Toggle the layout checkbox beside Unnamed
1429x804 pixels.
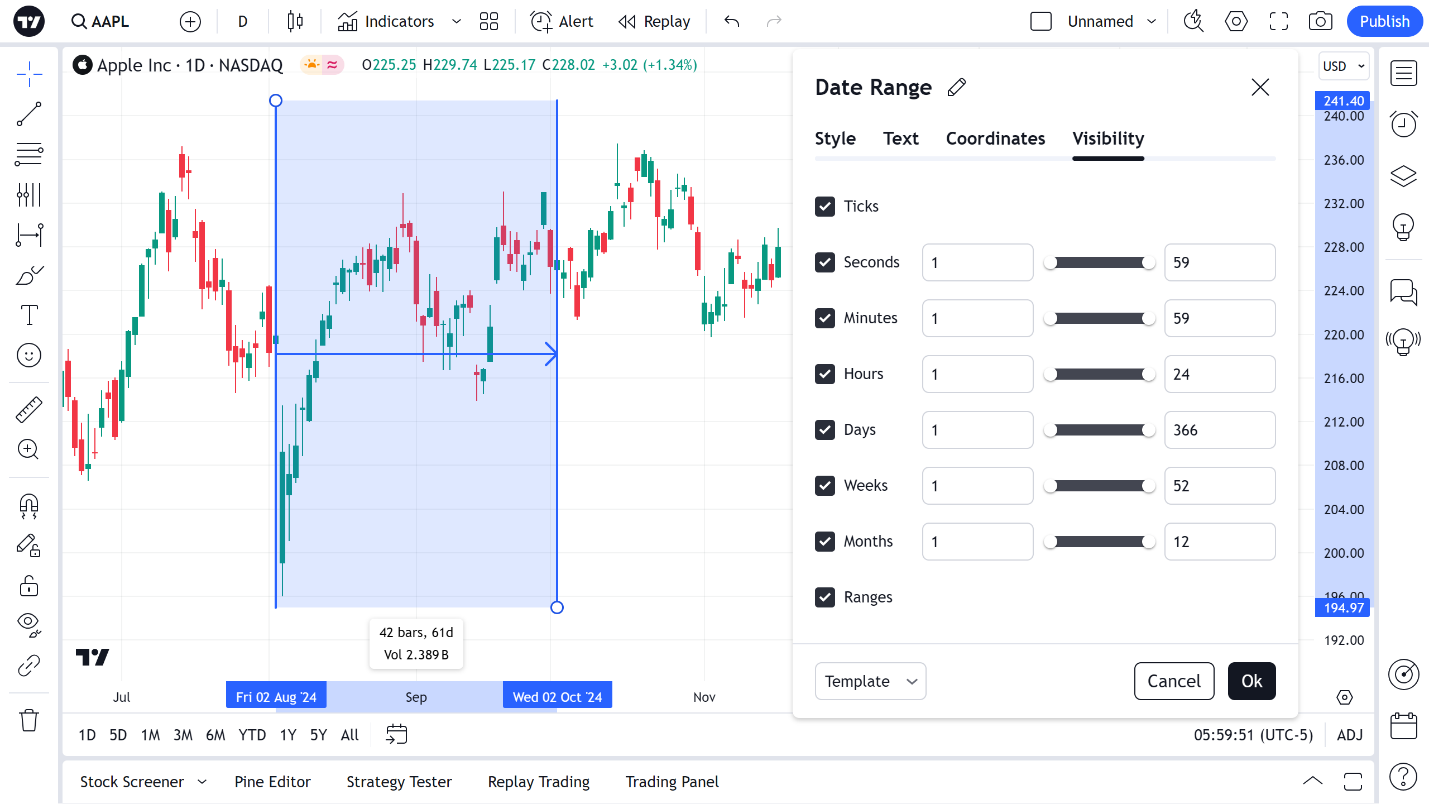pyautogui.click(x=1041, y=21)
